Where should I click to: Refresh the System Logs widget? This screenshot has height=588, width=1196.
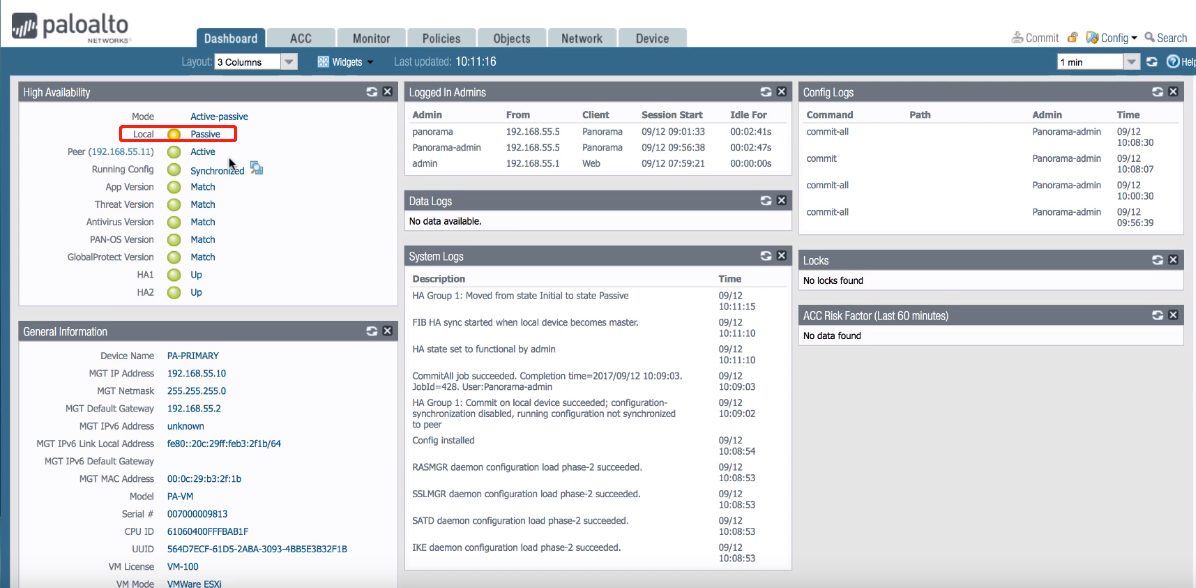tap(766, 257)
